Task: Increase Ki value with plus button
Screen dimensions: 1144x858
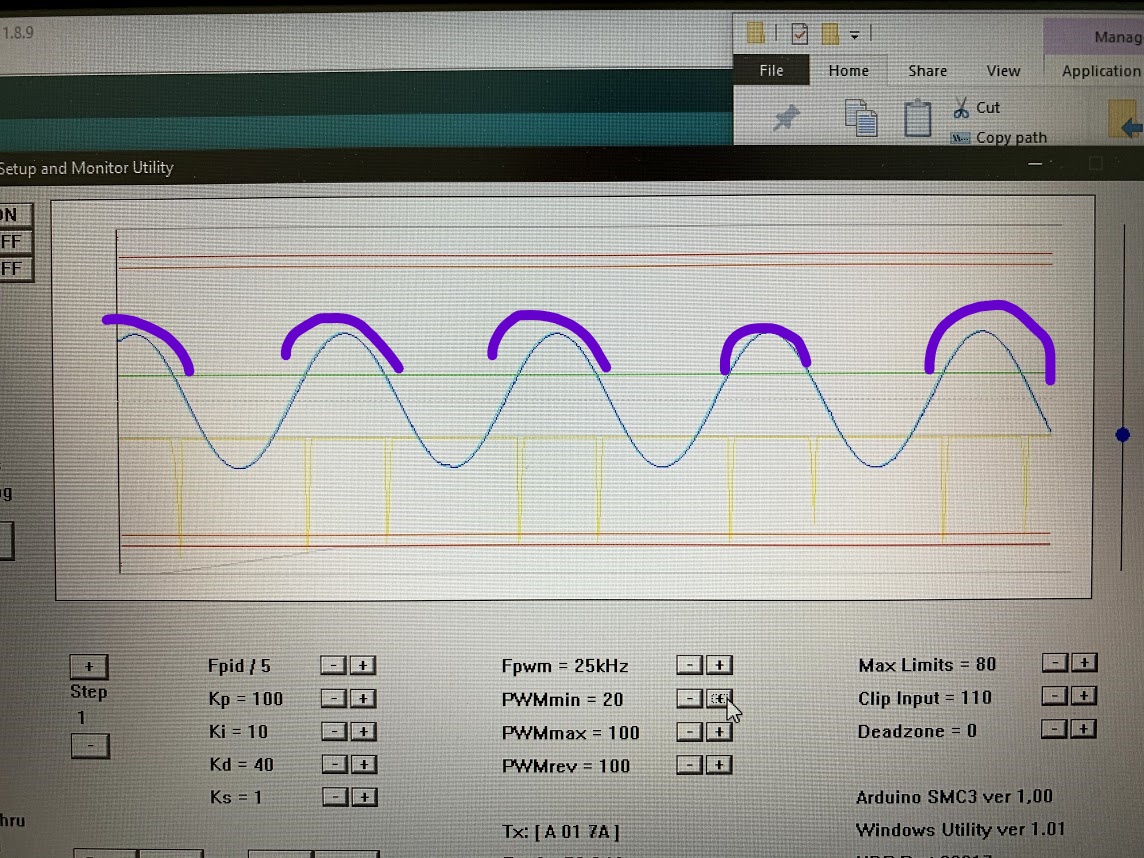Action: point(363,731)
